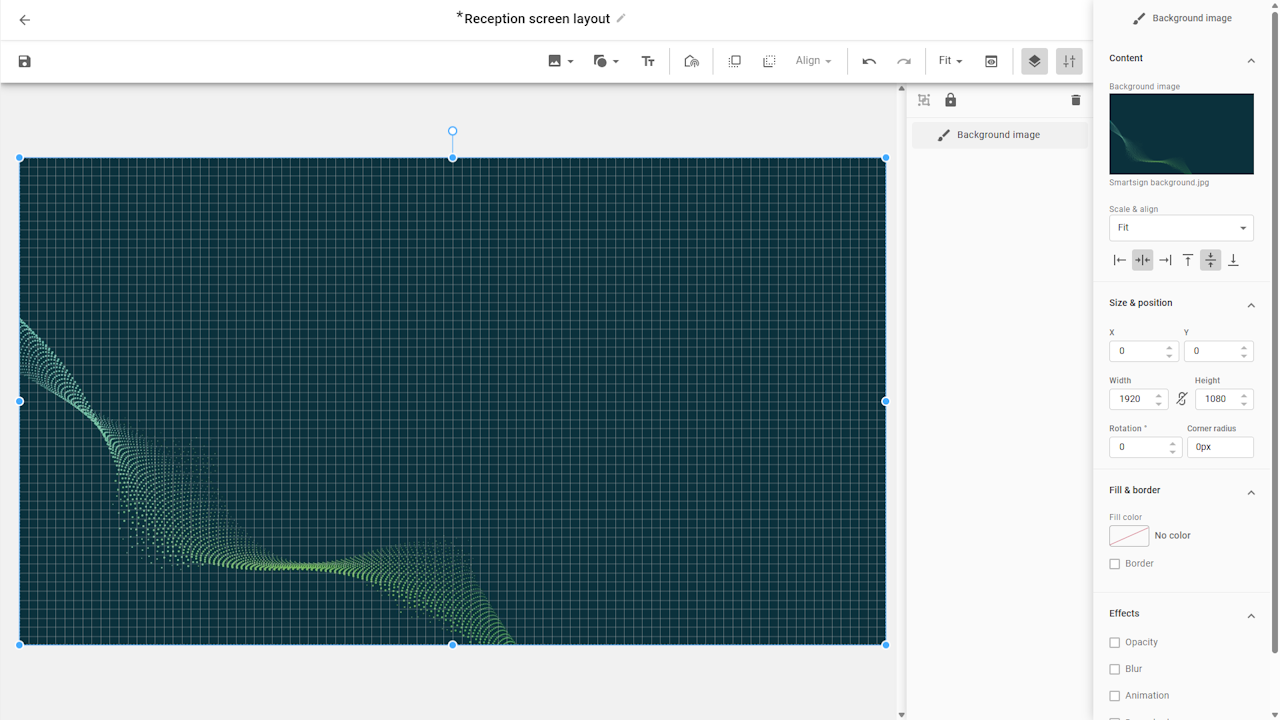Click the aspect ratio link icon
The height and width of the screenshot is (720, 1280).
[x=1182, y=399]
